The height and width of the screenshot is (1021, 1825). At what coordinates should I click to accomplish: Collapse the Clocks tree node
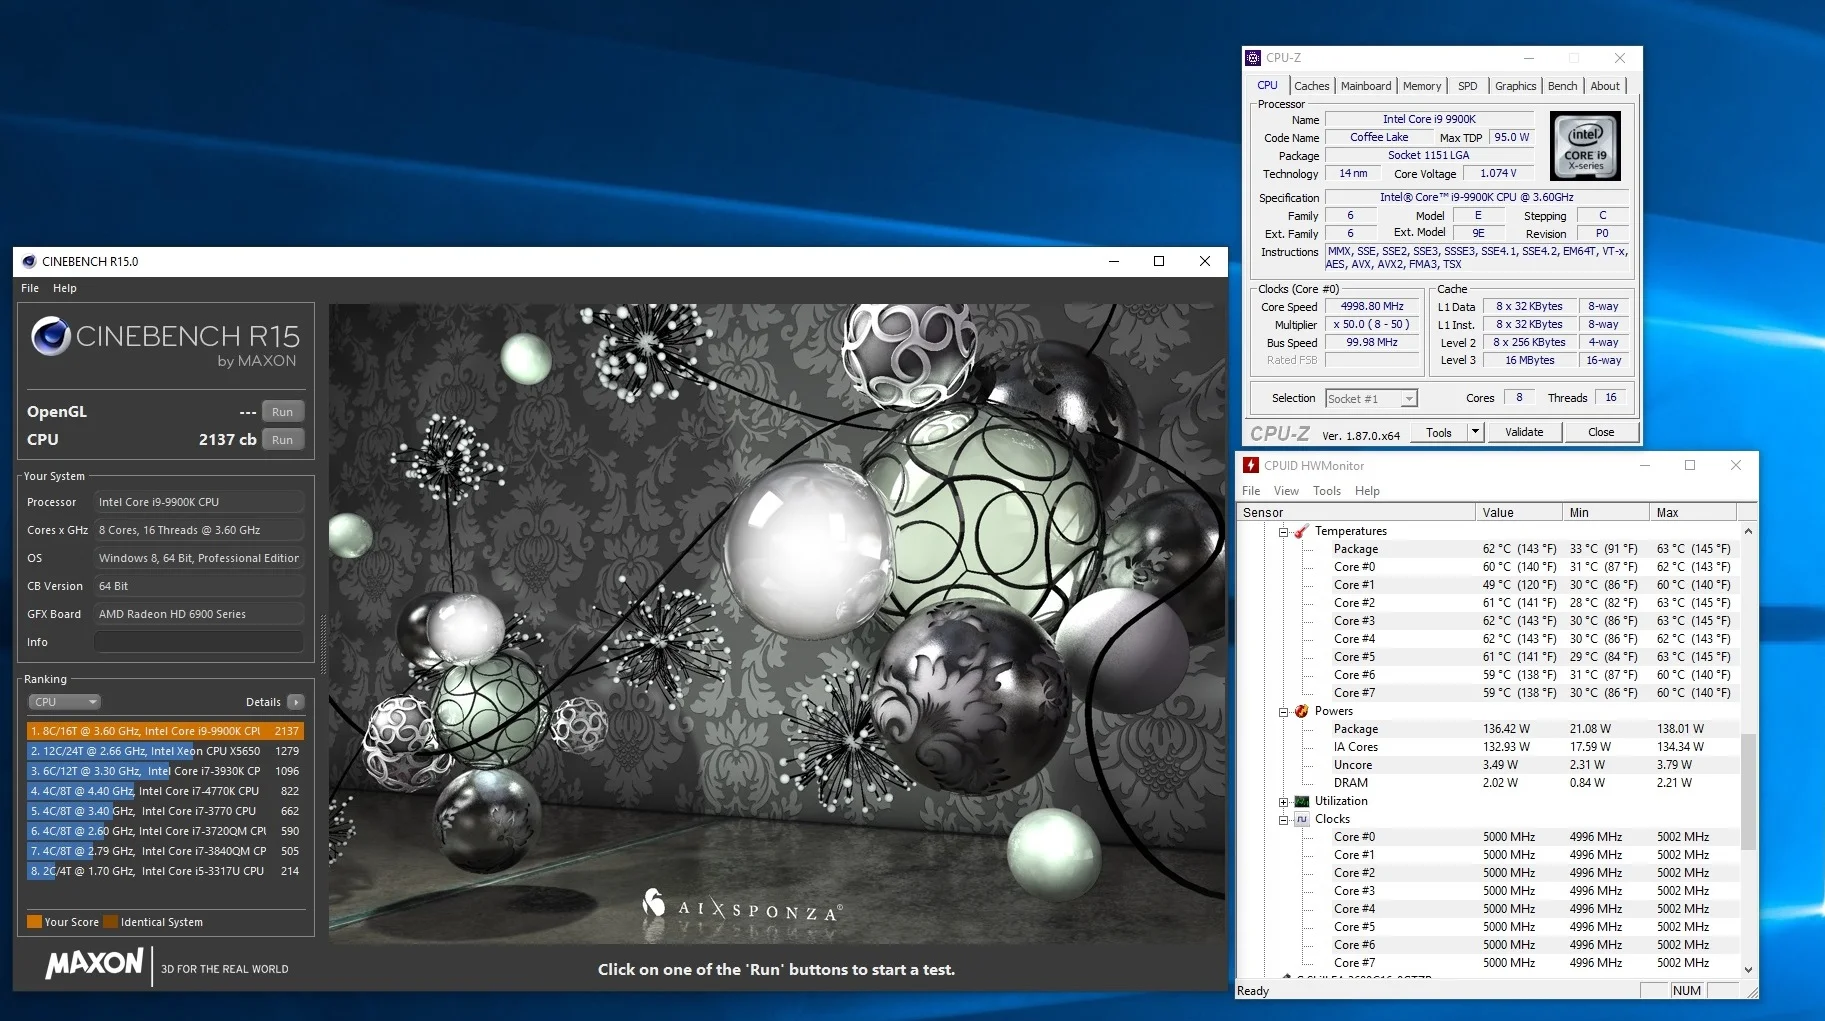1283,820
